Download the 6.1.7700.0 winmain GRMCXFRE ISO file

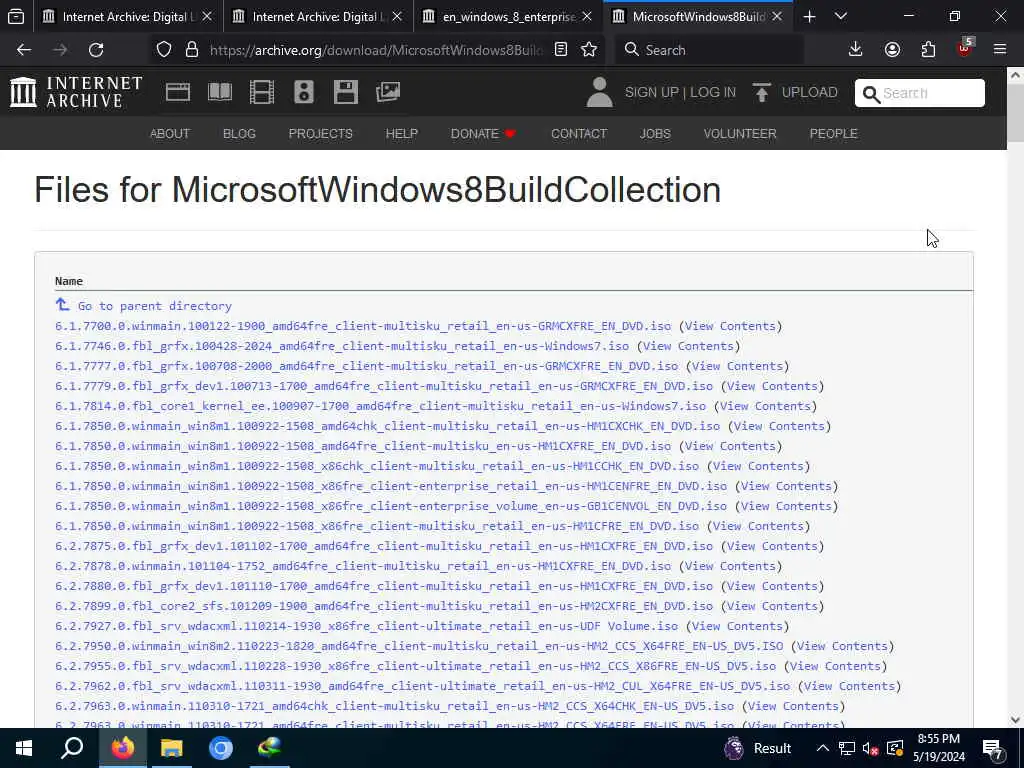363,326
